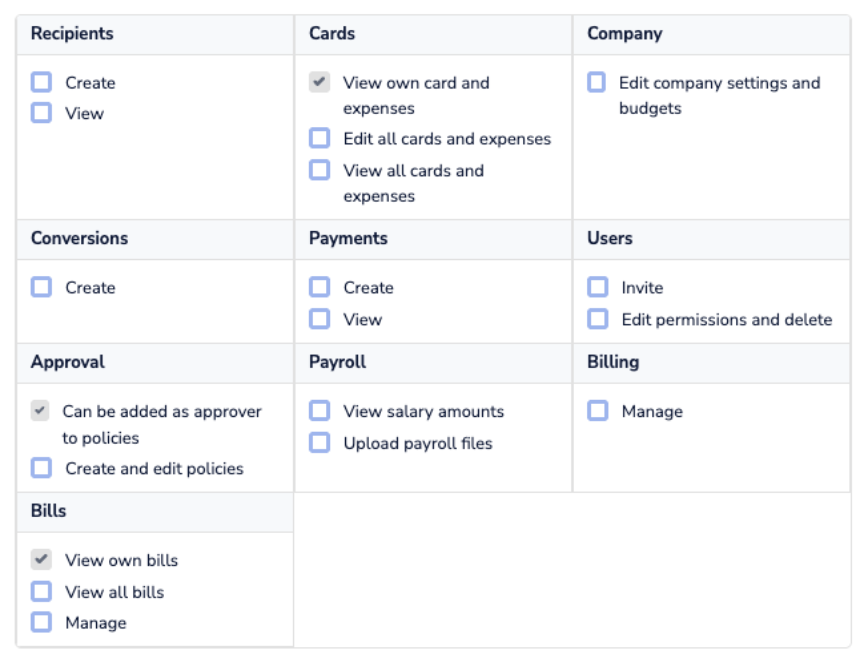Image resolution: width=864 pixels, height=658 pixels.
Task: Enable Edit company settings and budgets
Action: pos(597,82)
